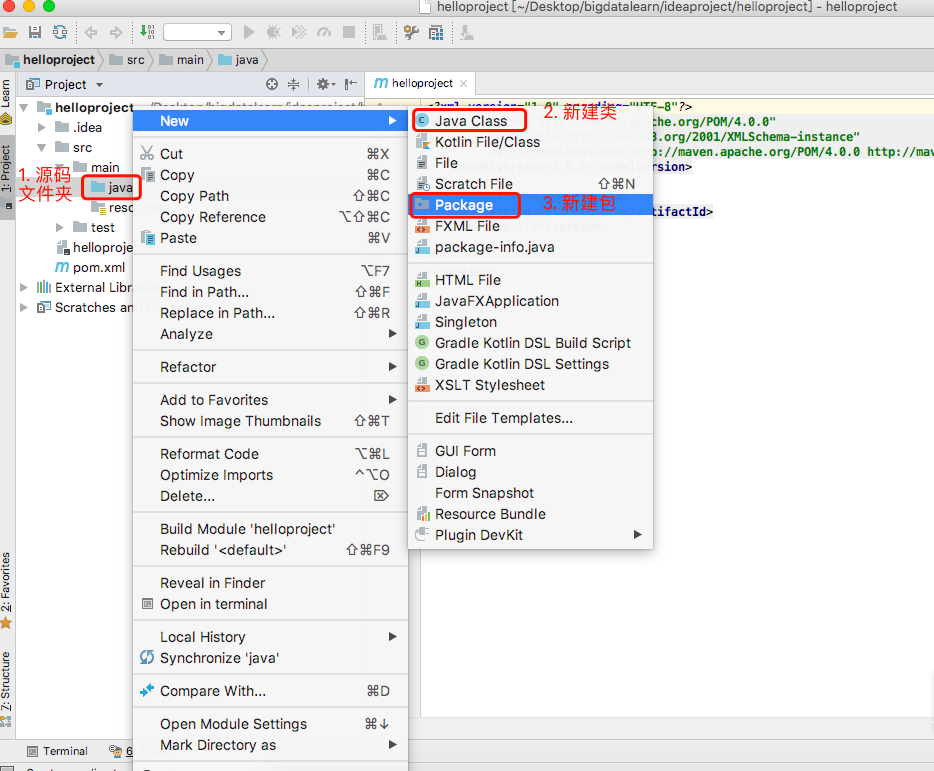Click the Save All toolbar icon
Screen dimensions: 934x771
click(35, 32)
